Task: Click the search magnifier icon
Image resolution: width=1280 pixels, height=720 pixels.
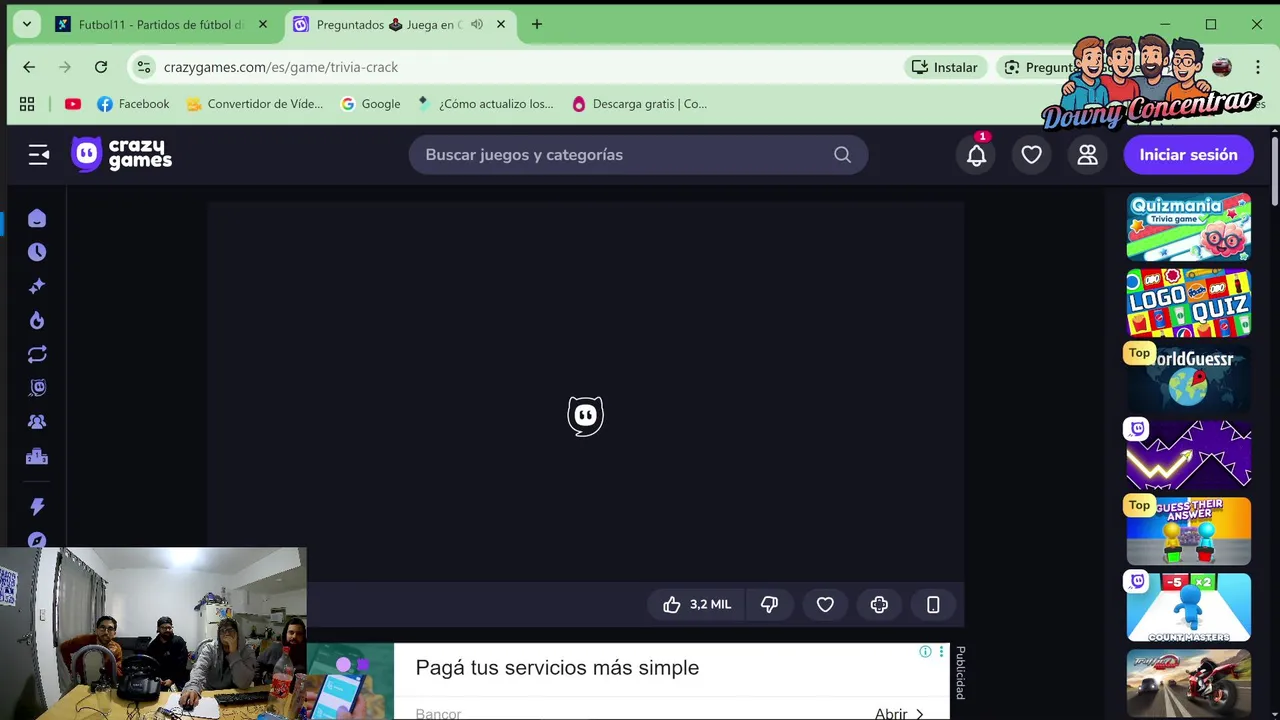Action: click(x=842, y=155)
